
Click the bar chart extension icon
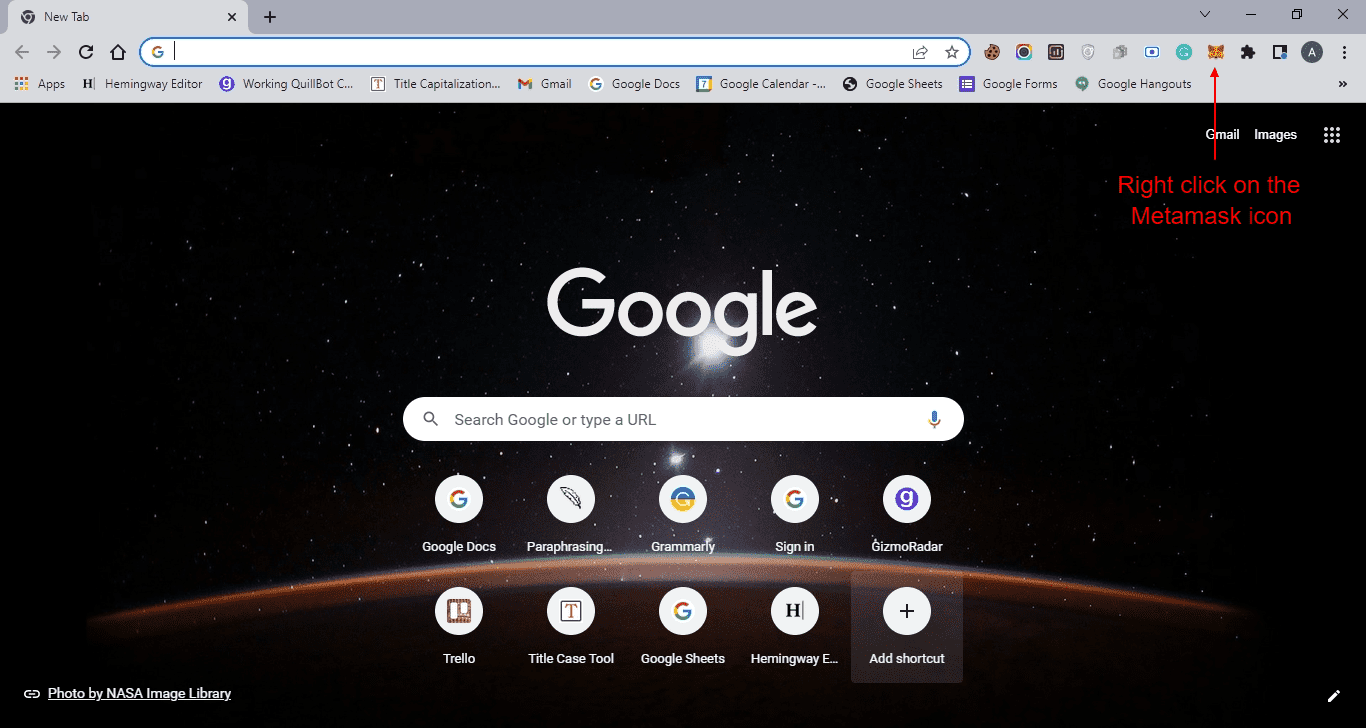pos(1056,52)
